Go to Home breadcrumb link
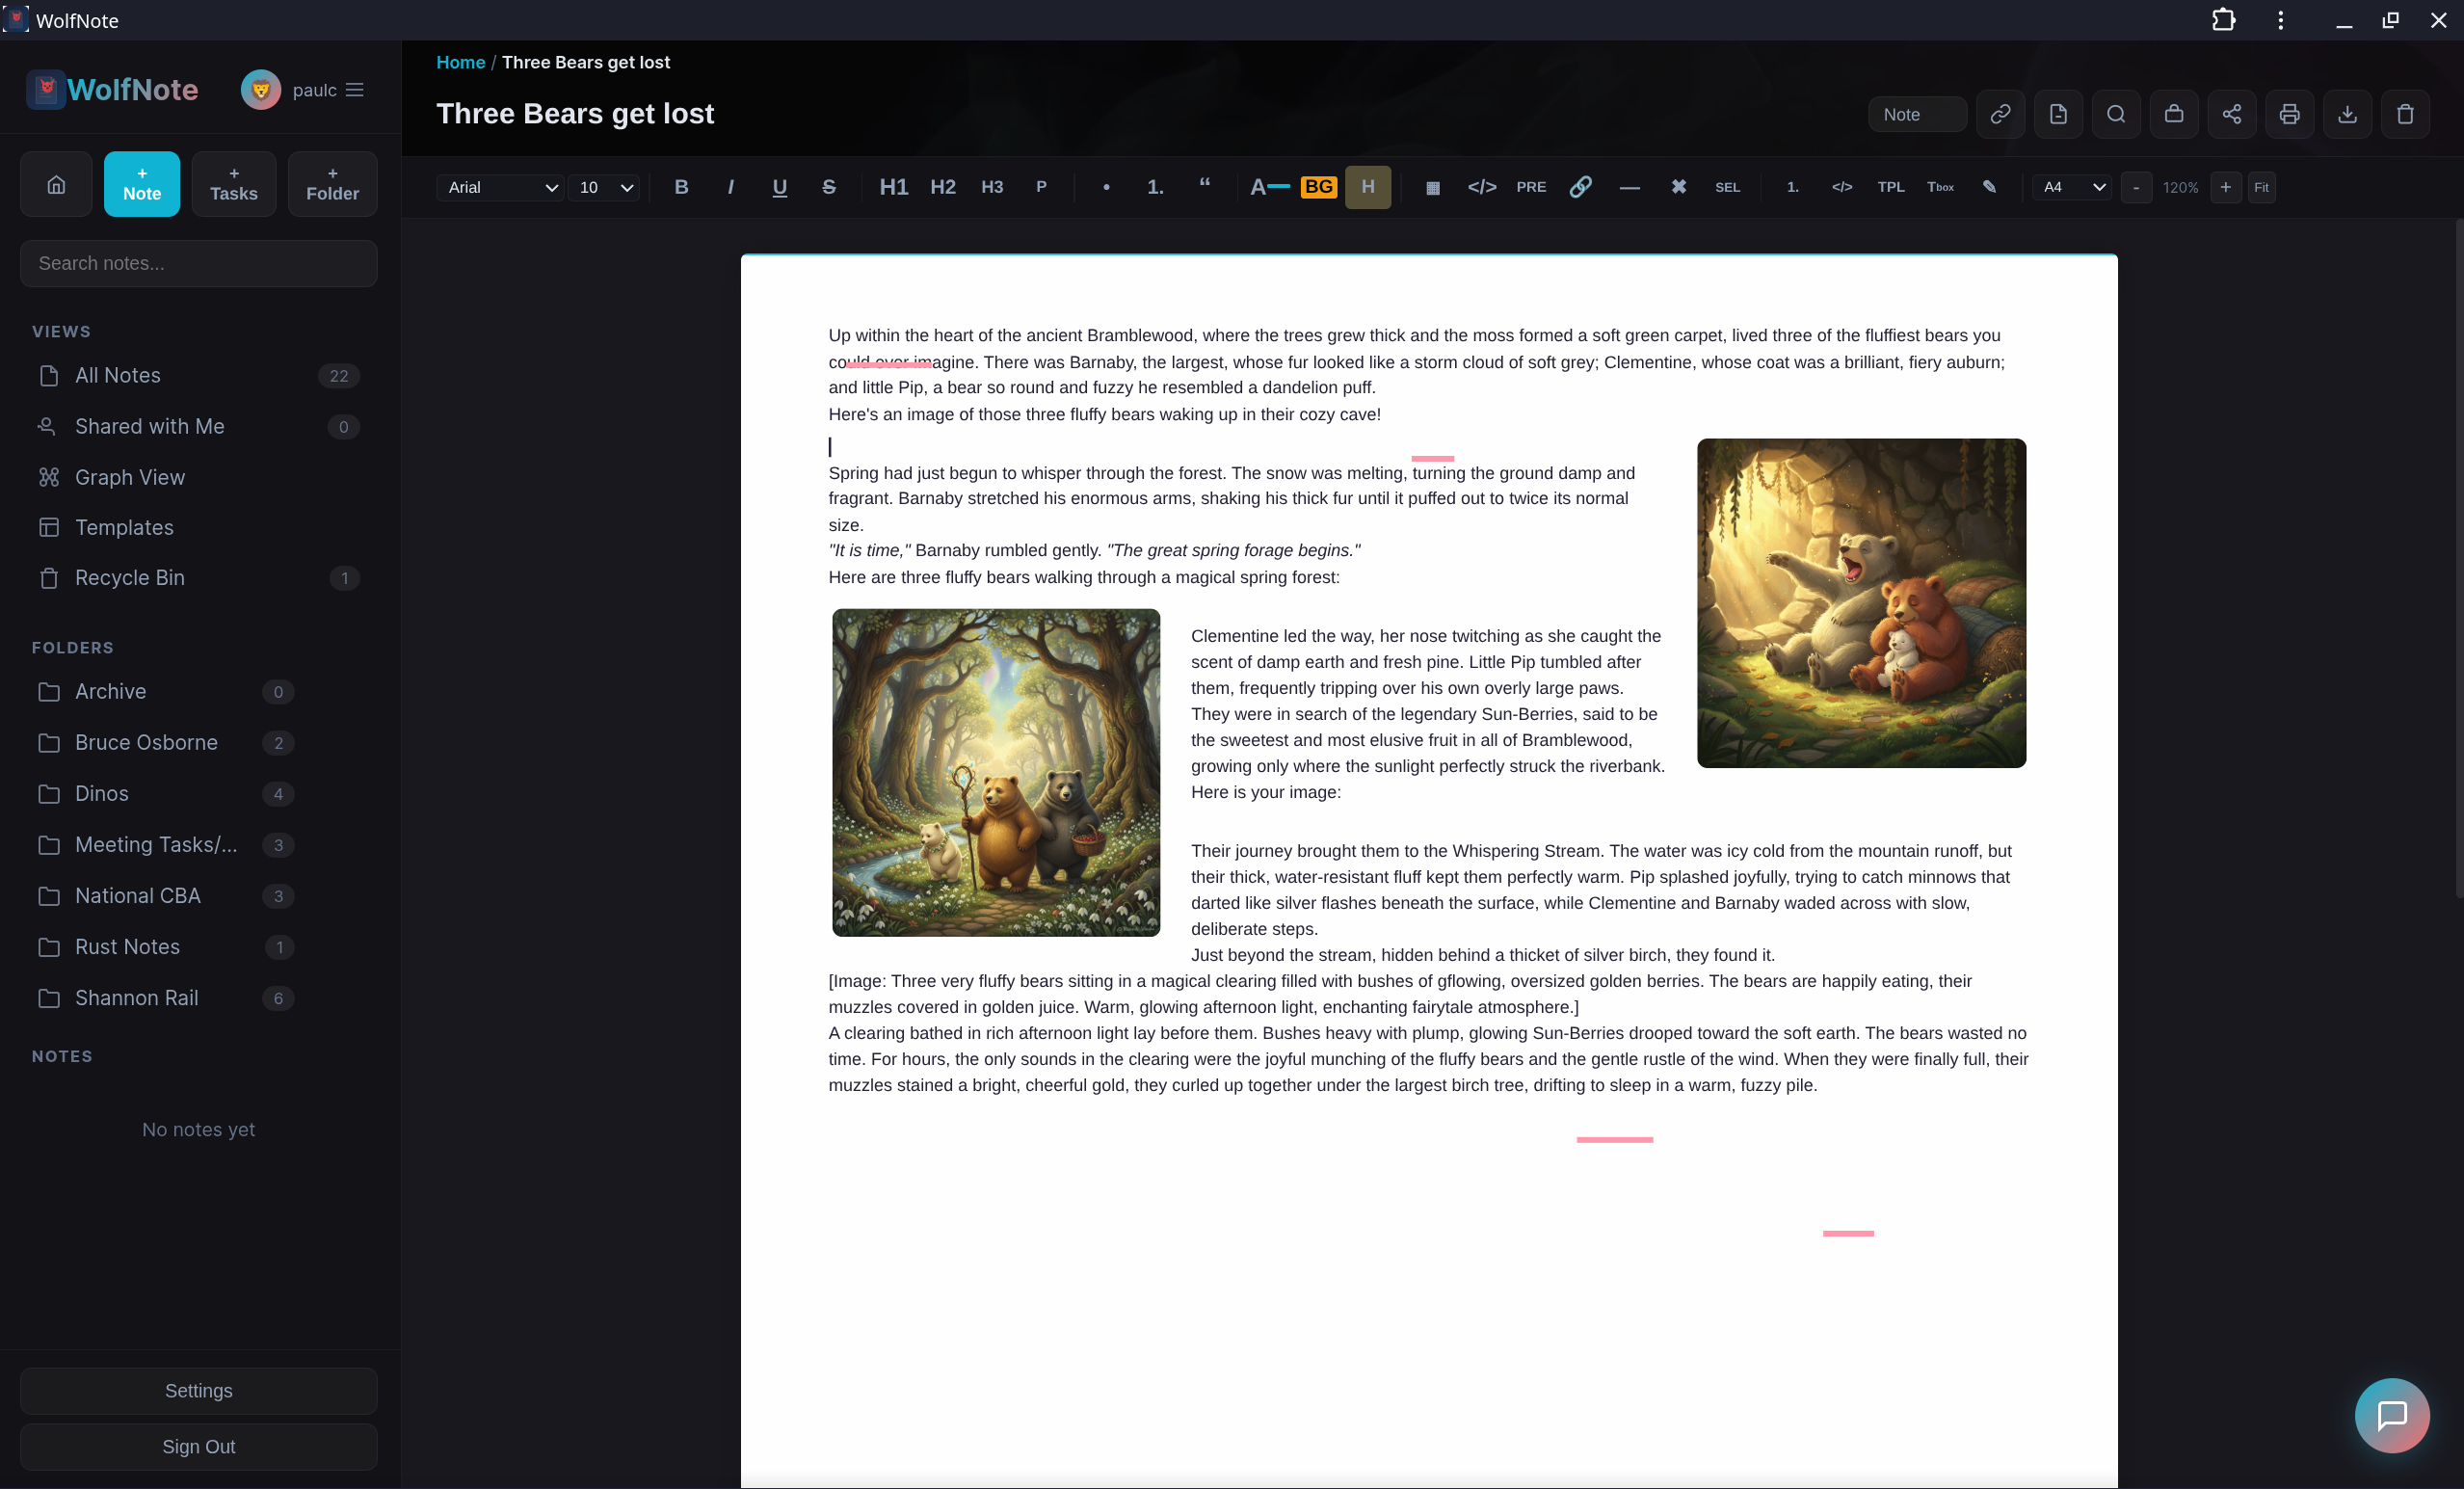 [x=460, y=62]
